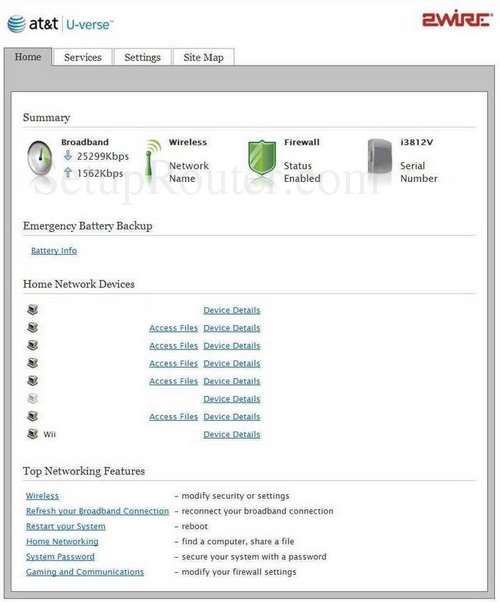Screen dimensions: 500x602
Task: Open the Wireless networking feature link
Action: tap(42, 496)
